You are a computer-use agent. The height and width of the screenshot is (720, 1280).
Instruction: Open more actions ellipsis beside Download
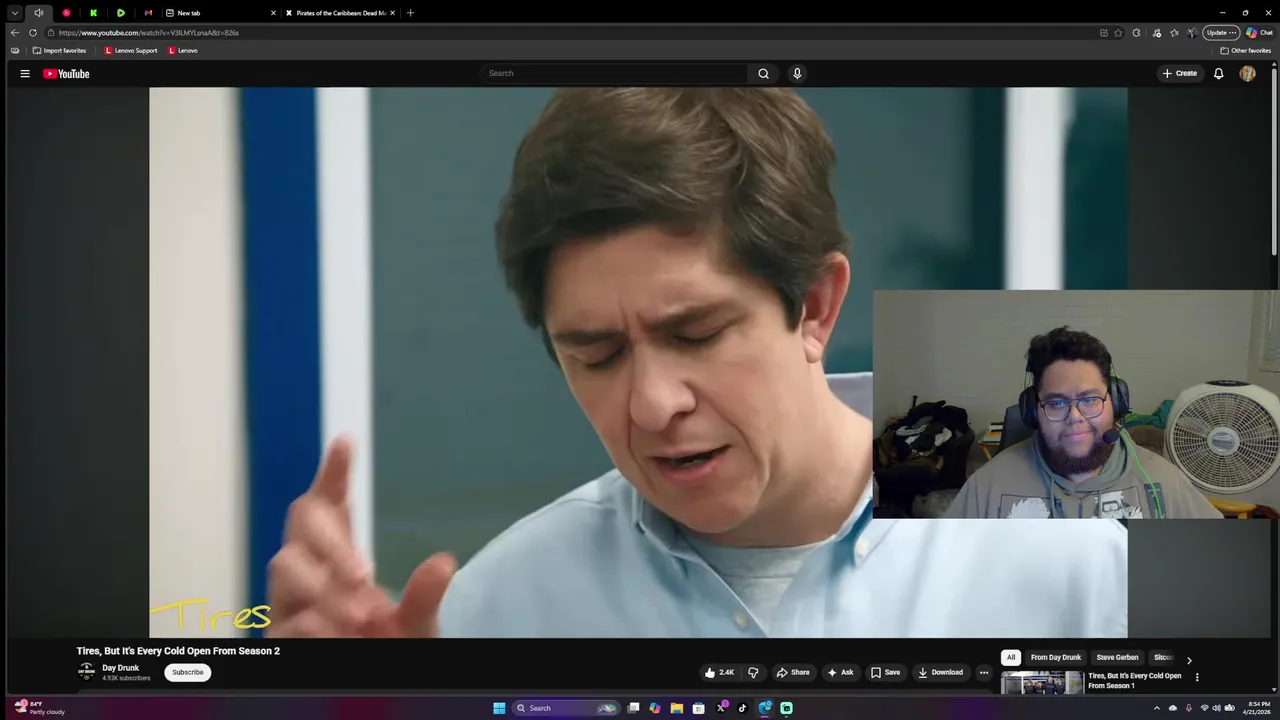click(984, 672)
